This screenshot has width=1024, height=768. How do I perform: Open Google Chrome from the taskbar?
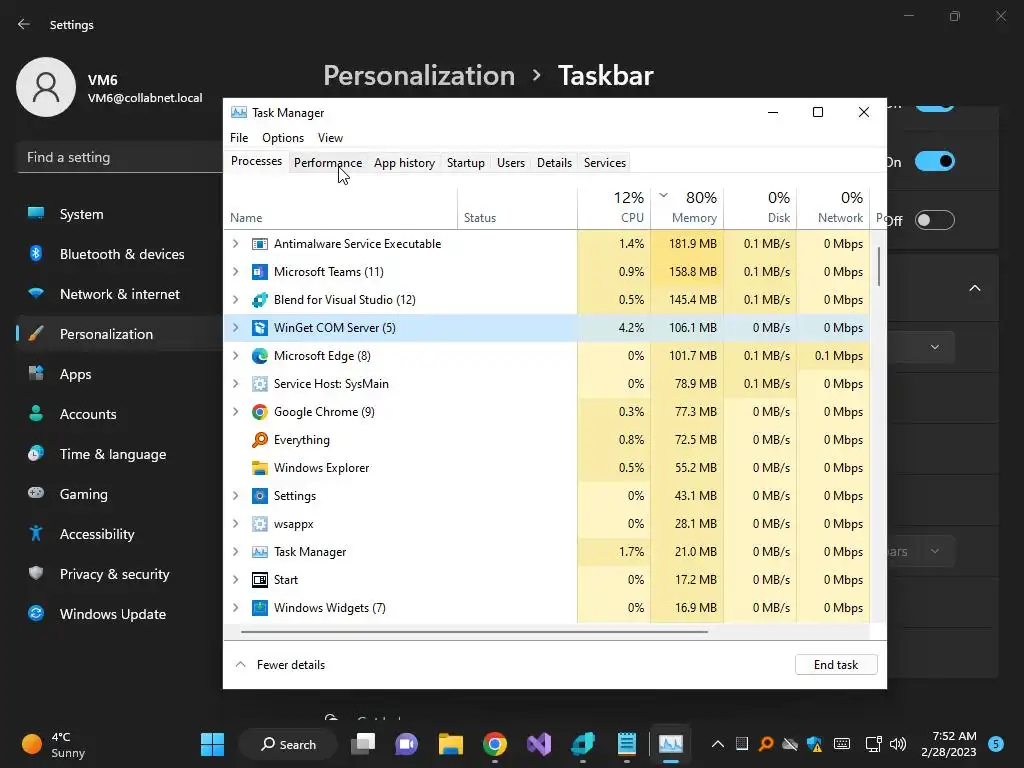click(495, 744)
